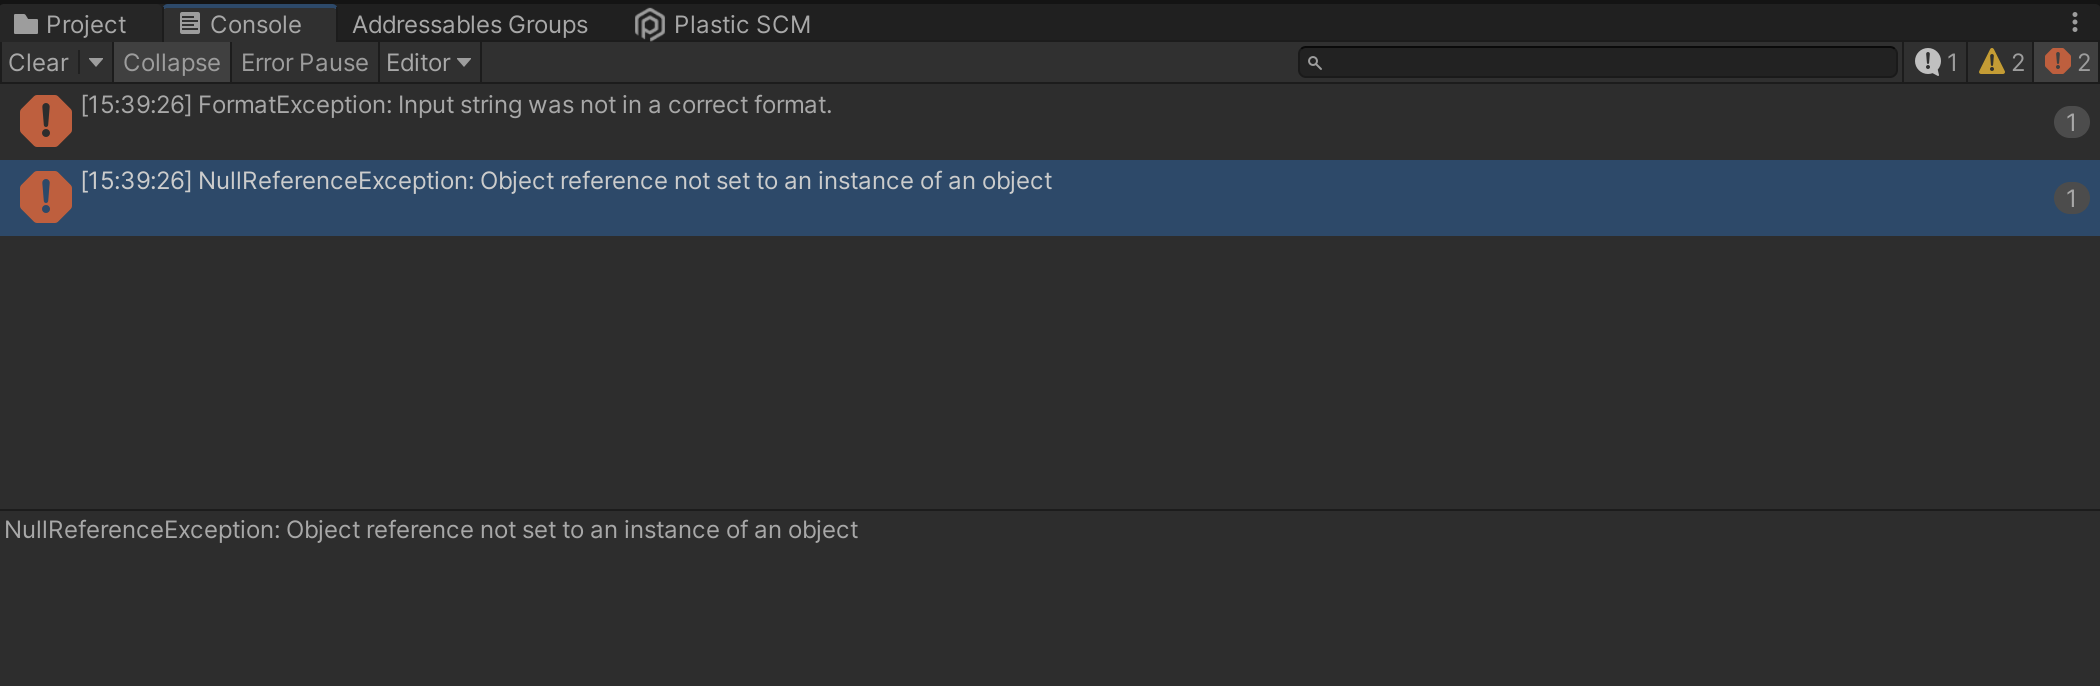Click the Plastic SCM logo icon

pyautogui.click(x=650, y=24)
